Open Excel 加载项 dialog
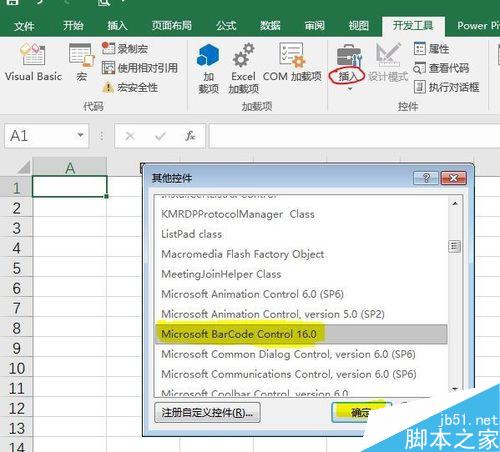The height and width of the screenshot is (452, 500). coord(243,69)
